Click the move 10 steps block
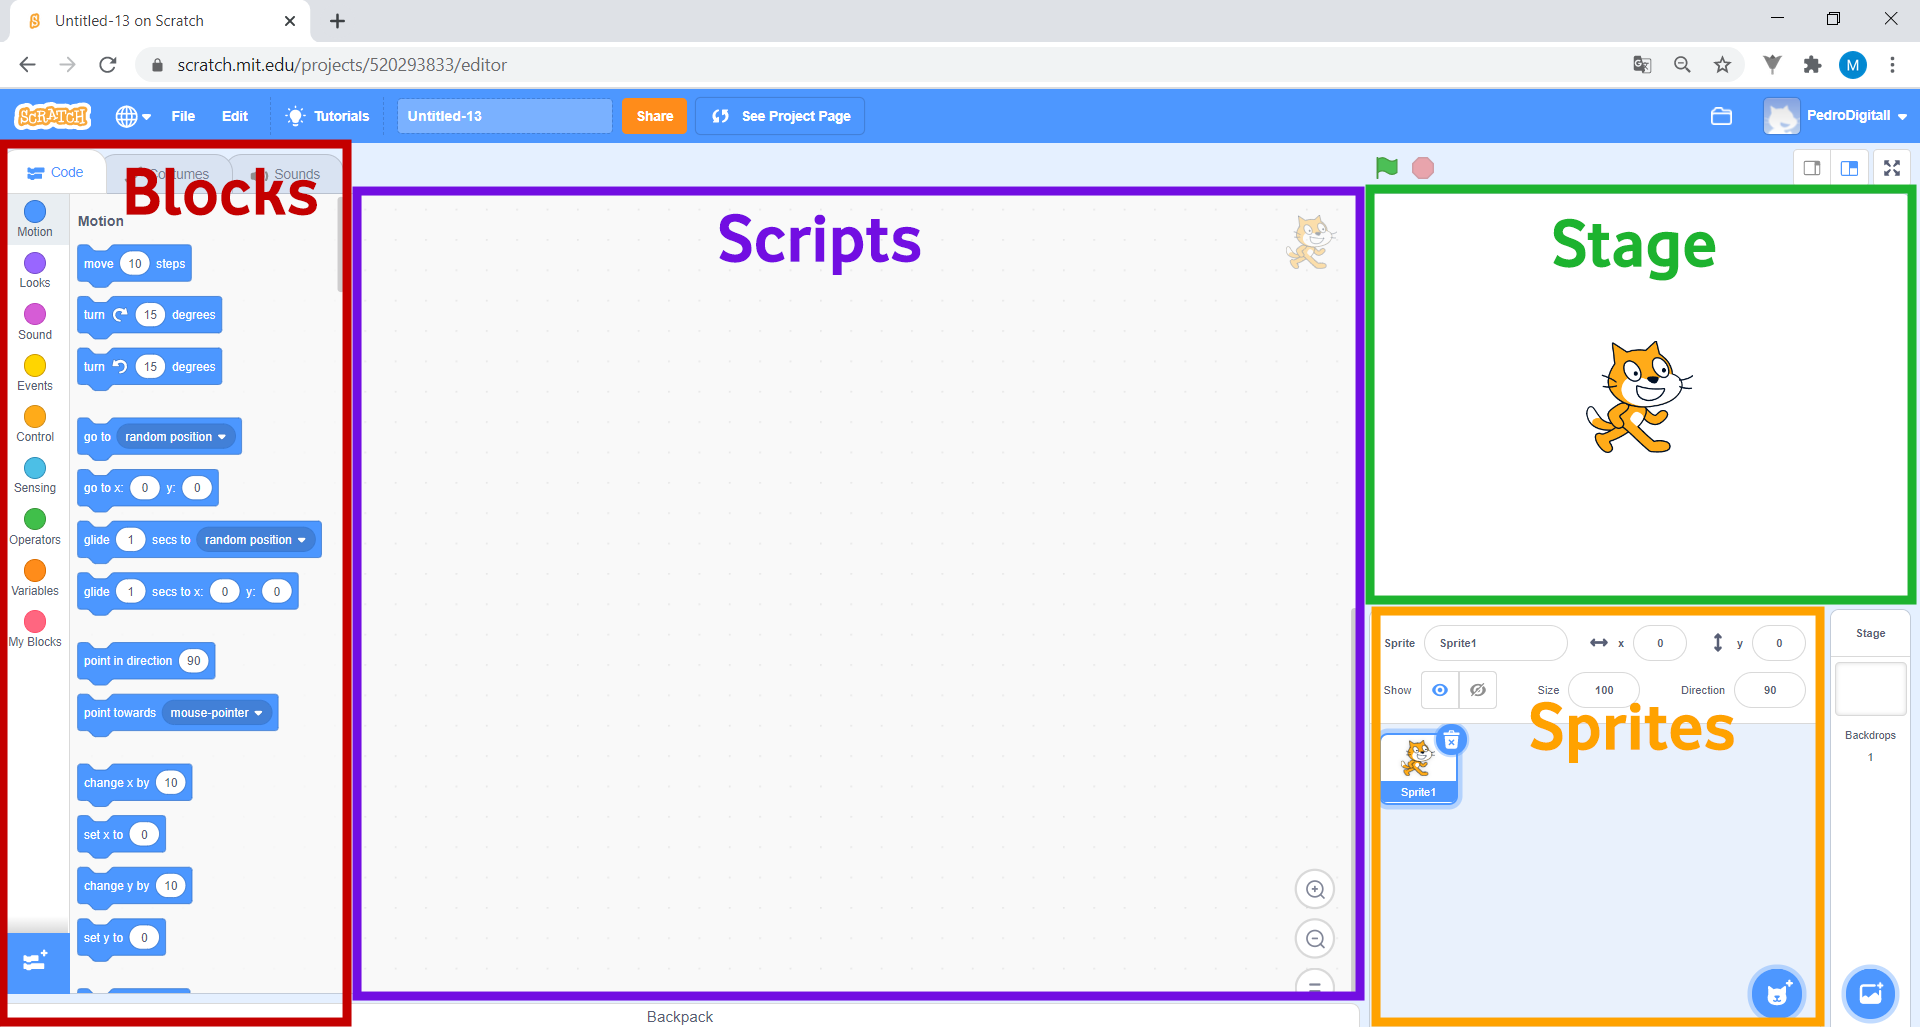The width and height of the screenshot is (1920, 1027). pos(134,264)
